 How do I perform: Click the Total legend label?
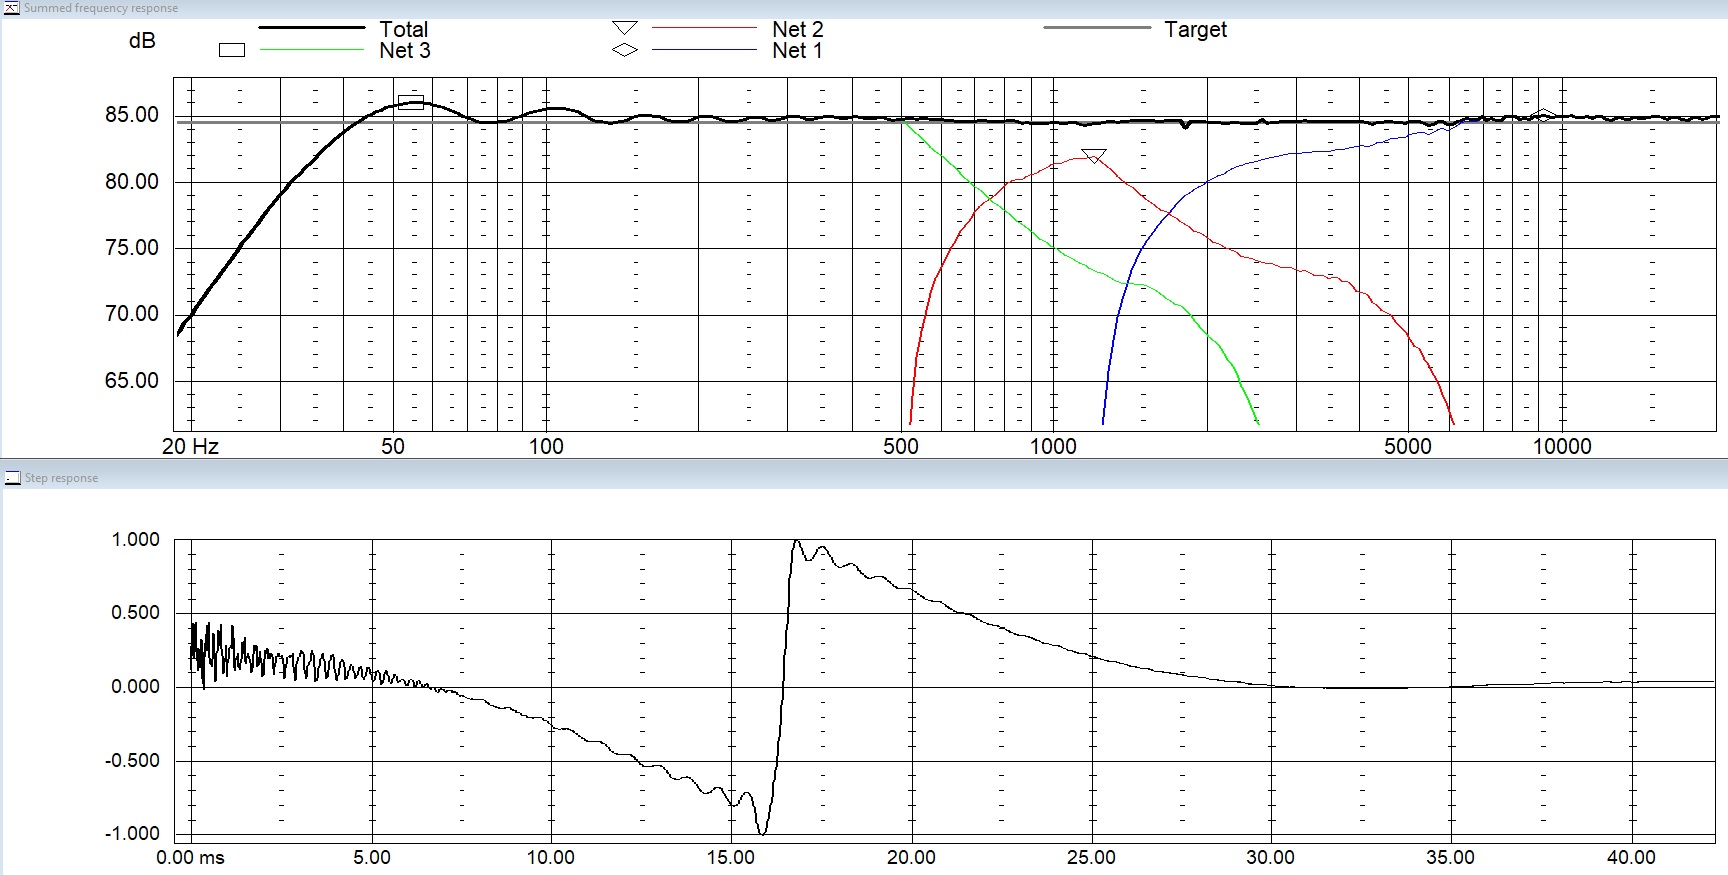coord(404,29)
